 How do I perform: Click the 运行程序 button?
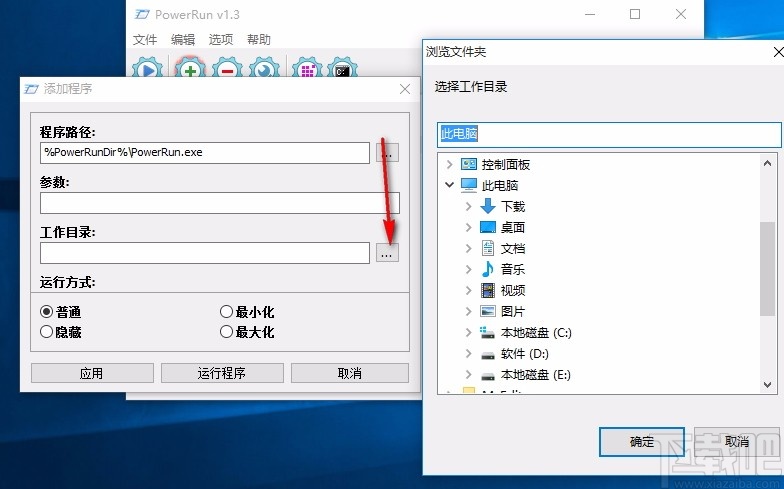222,373
